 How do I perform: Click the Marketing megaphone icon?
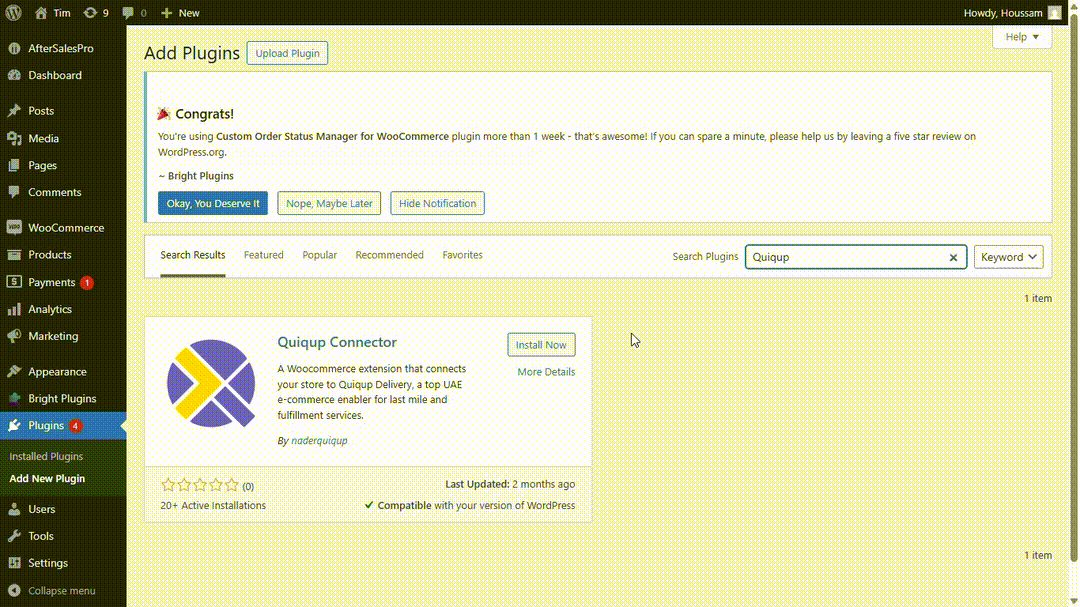(x=14, y=336)
